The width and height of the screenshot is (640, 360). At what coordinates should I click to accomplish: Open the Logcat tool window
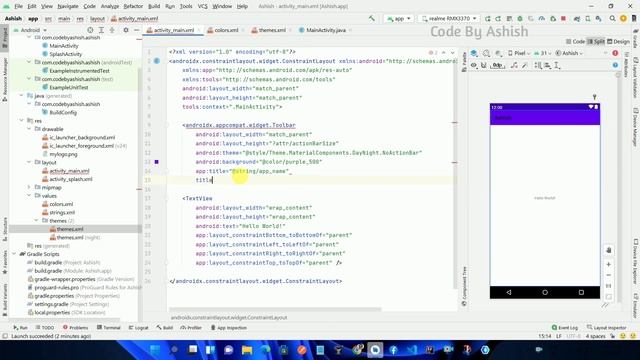coord(138,327)
